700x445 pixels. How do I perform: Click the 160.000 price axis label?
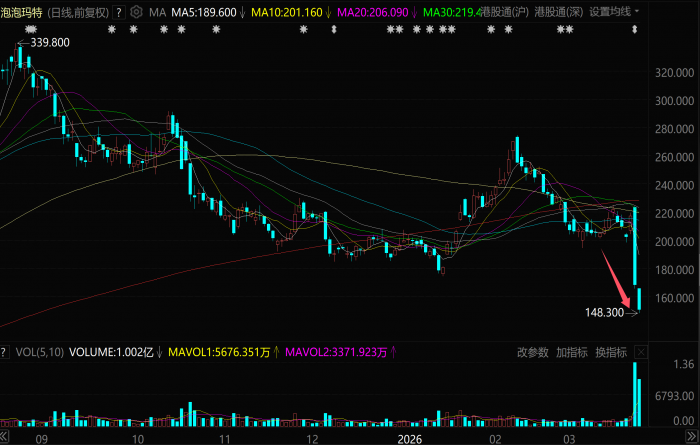[674, 298]
